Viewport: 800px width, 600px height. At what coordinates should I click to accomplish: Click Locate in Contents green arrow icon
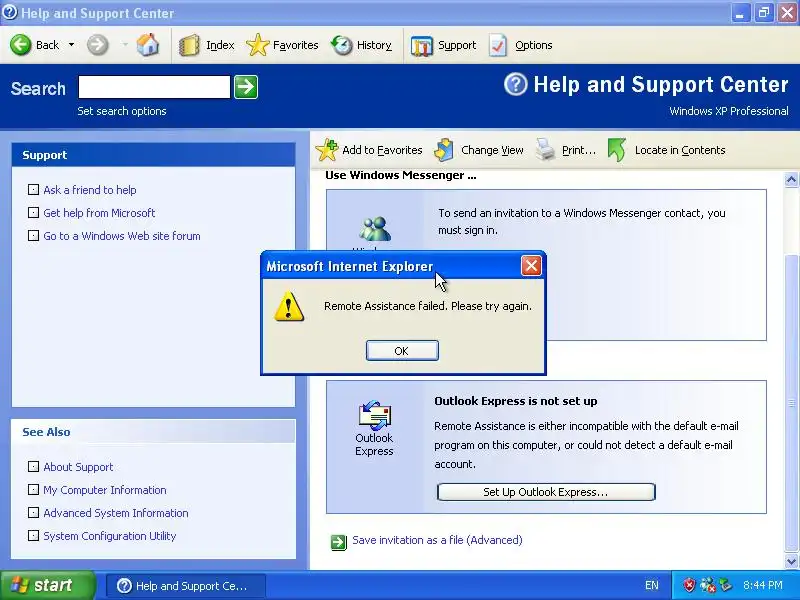(617, 149)
